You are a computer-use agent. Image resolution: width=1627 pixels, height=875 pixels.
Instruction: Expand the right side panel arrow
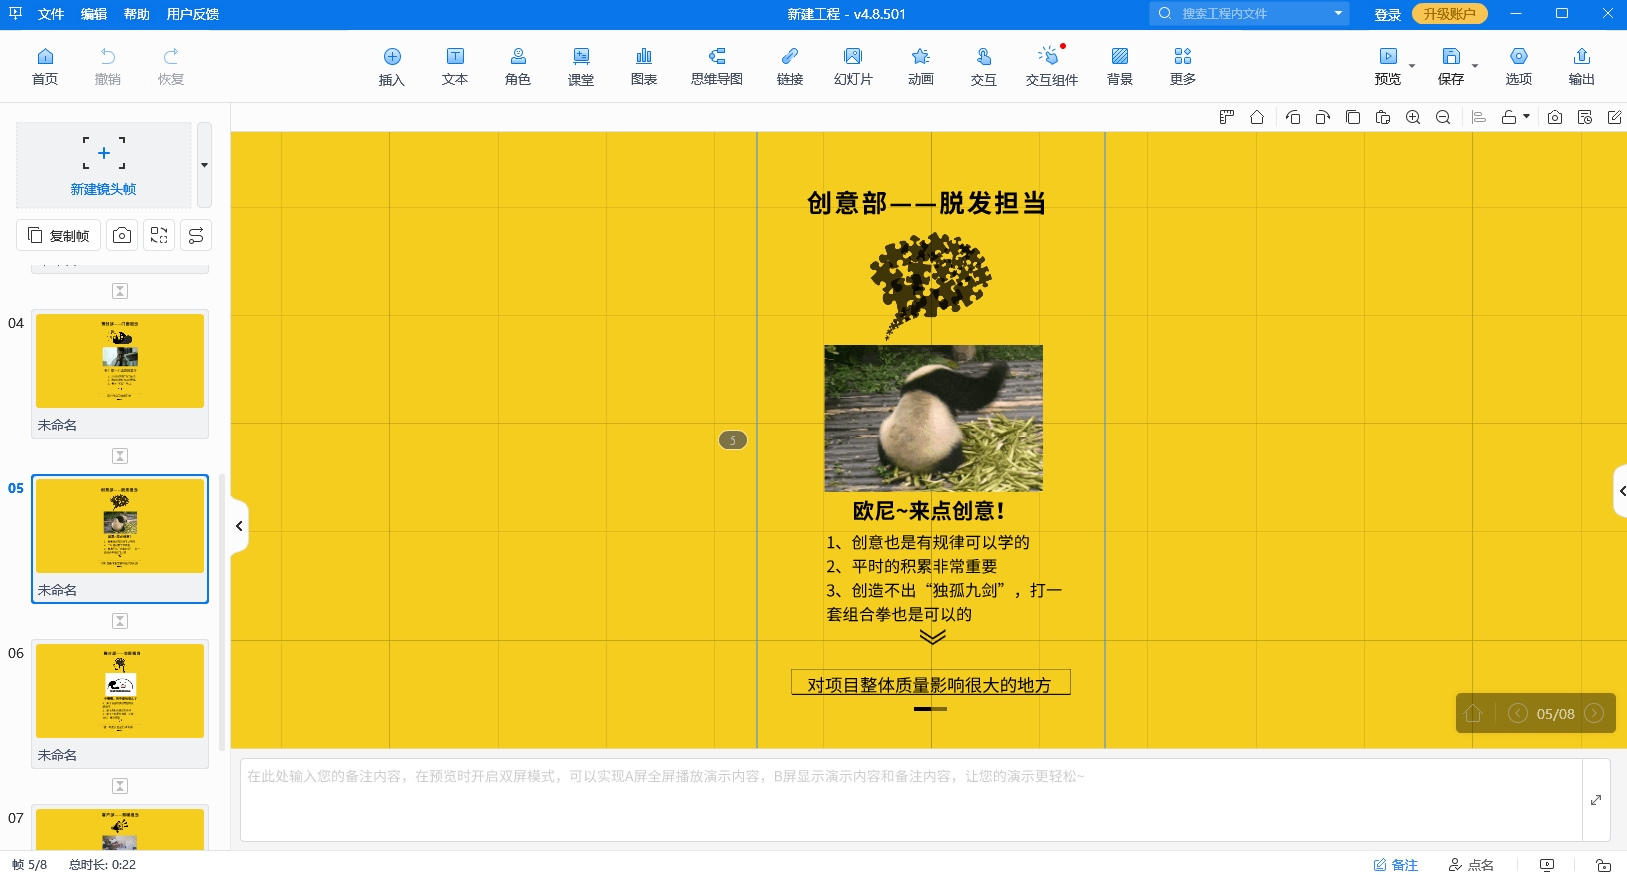1621,491
